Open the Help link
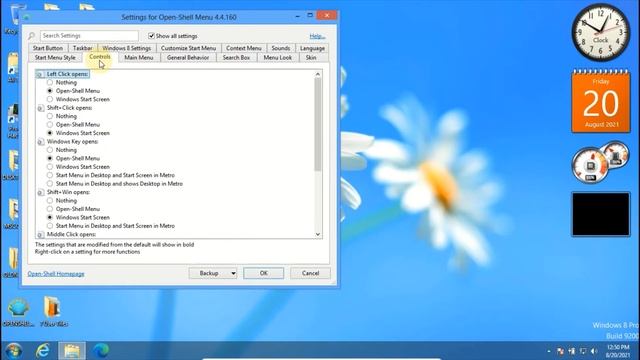The height and width of the screenshot is (360, 640). click(317, 36)
